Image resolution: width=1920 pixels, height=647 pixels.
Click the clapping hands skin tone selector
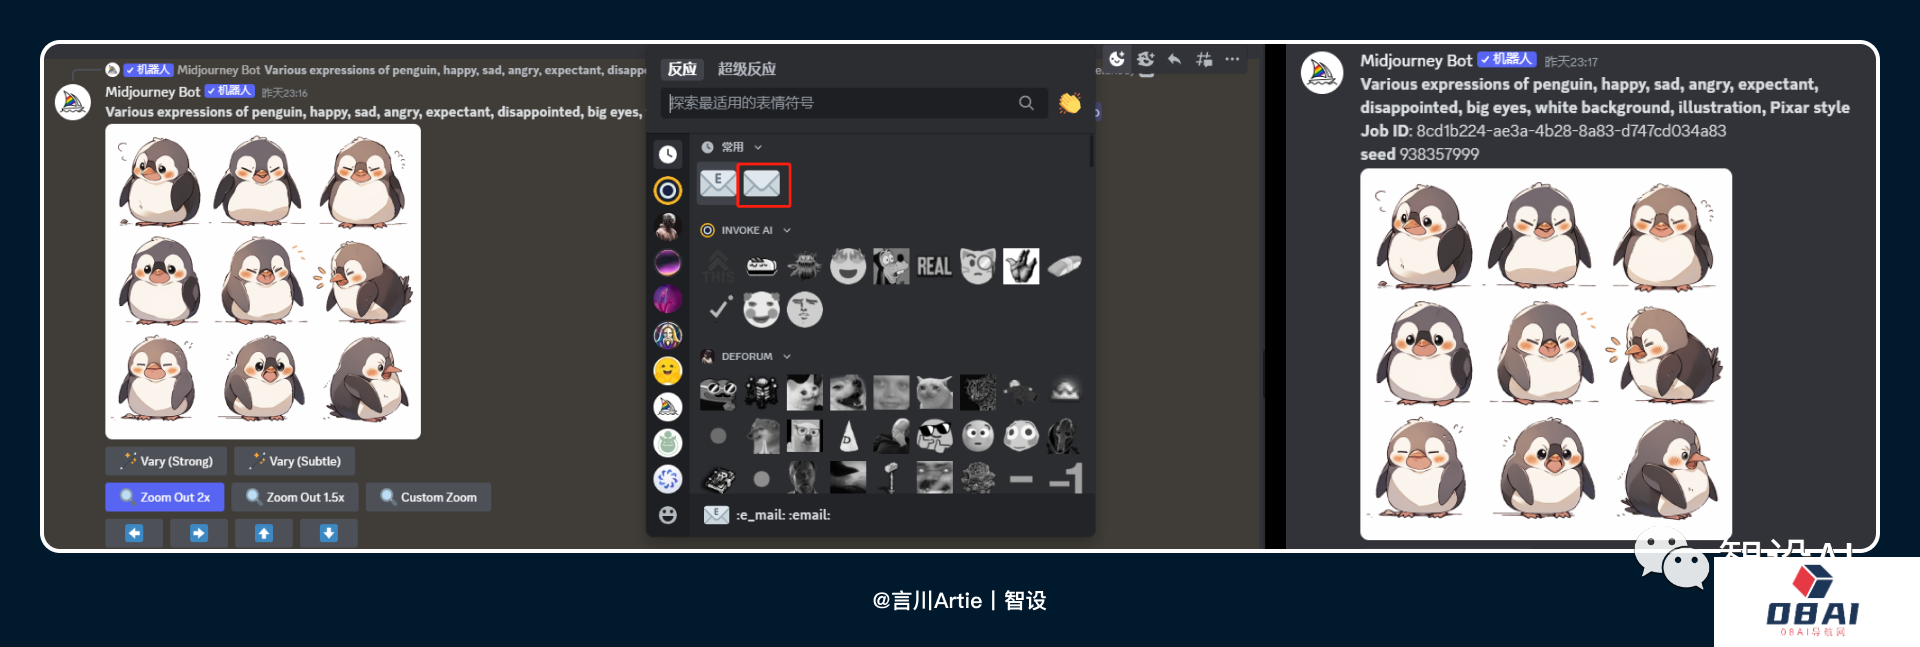[x=1070, y=103]
